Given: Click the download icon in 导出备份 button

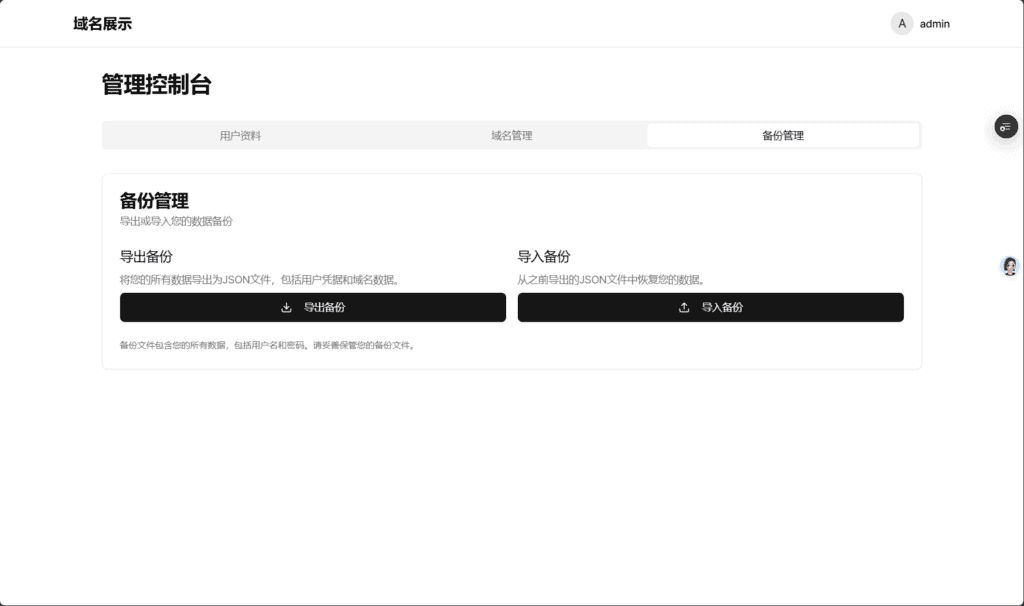Looking at the screenshot, I should pos(286,307).
